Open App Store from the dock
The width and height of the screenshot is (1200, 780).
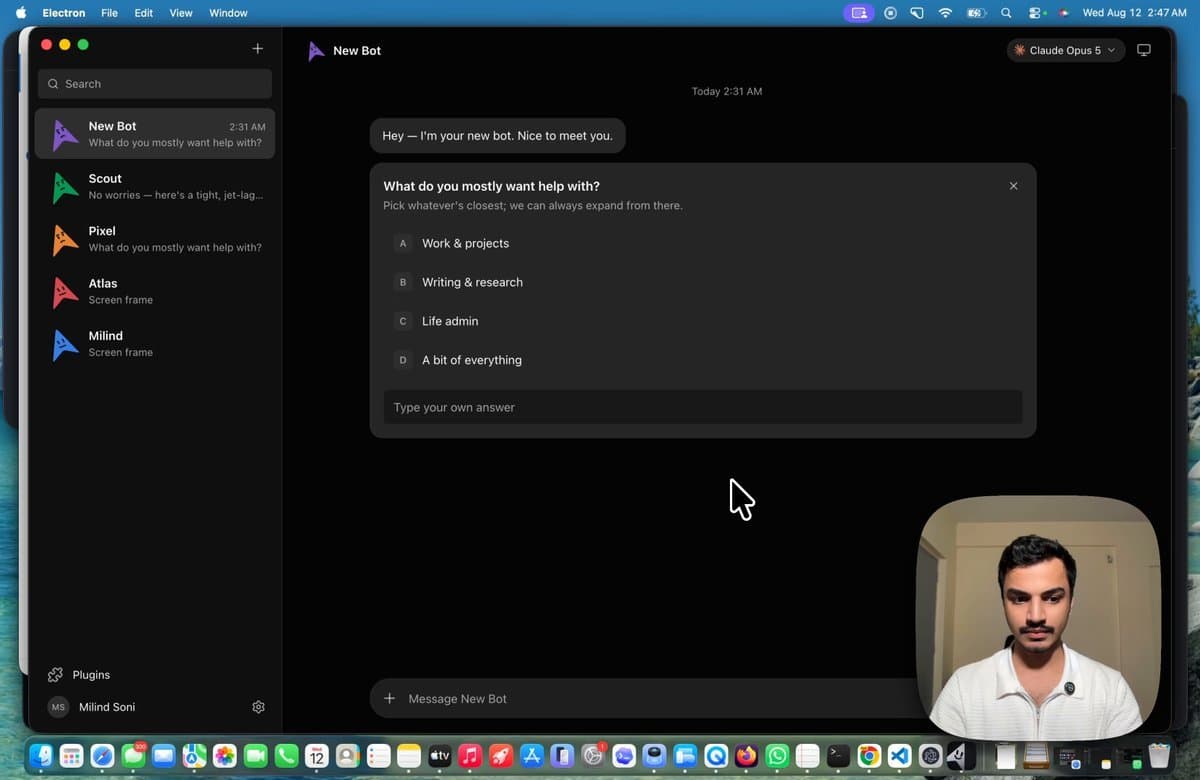tap(532, 756)
